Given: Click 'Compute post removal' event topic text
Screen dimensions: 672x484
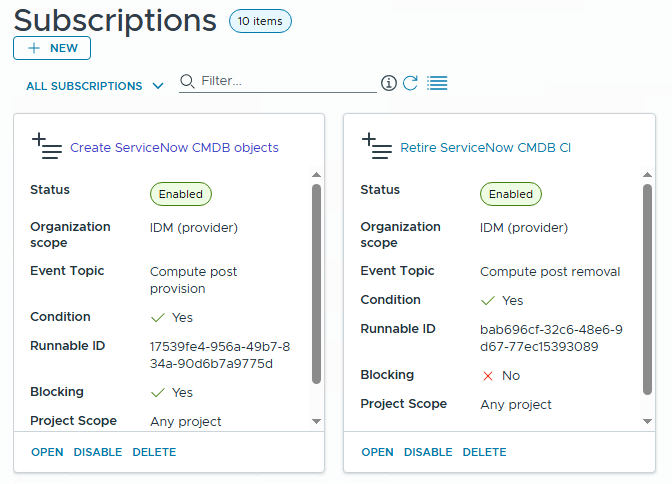Looking at the screenshot, I should tap(550, 271).
